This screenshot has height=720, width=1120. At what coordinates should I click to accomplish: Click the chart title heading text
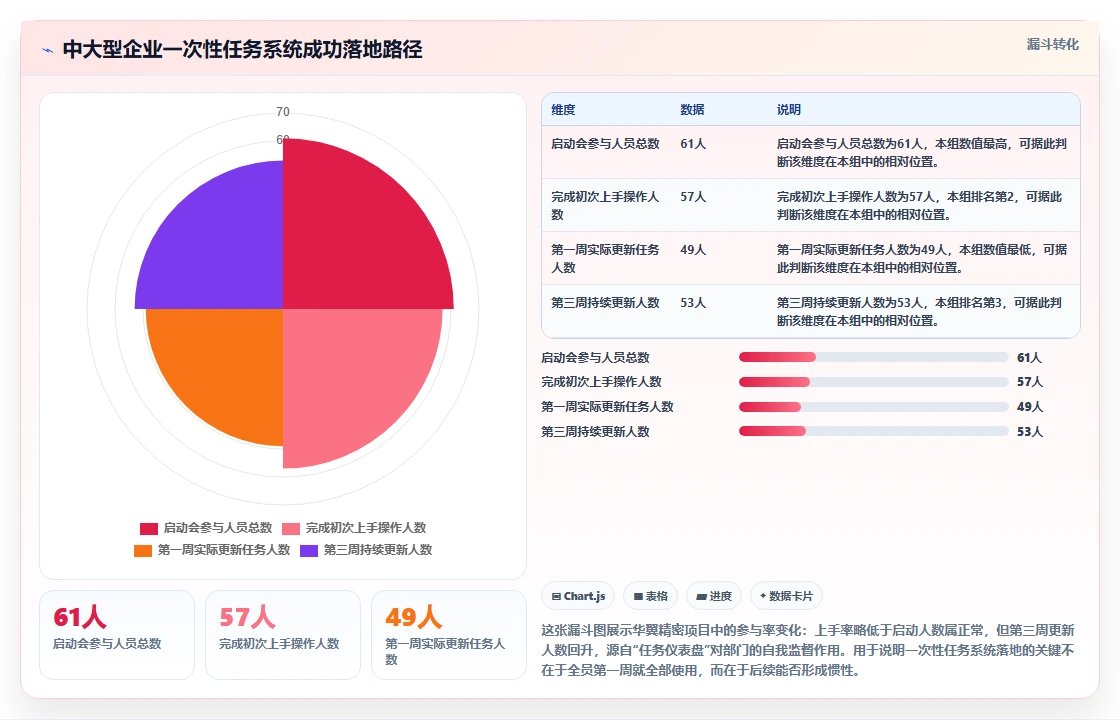[242, 50]
